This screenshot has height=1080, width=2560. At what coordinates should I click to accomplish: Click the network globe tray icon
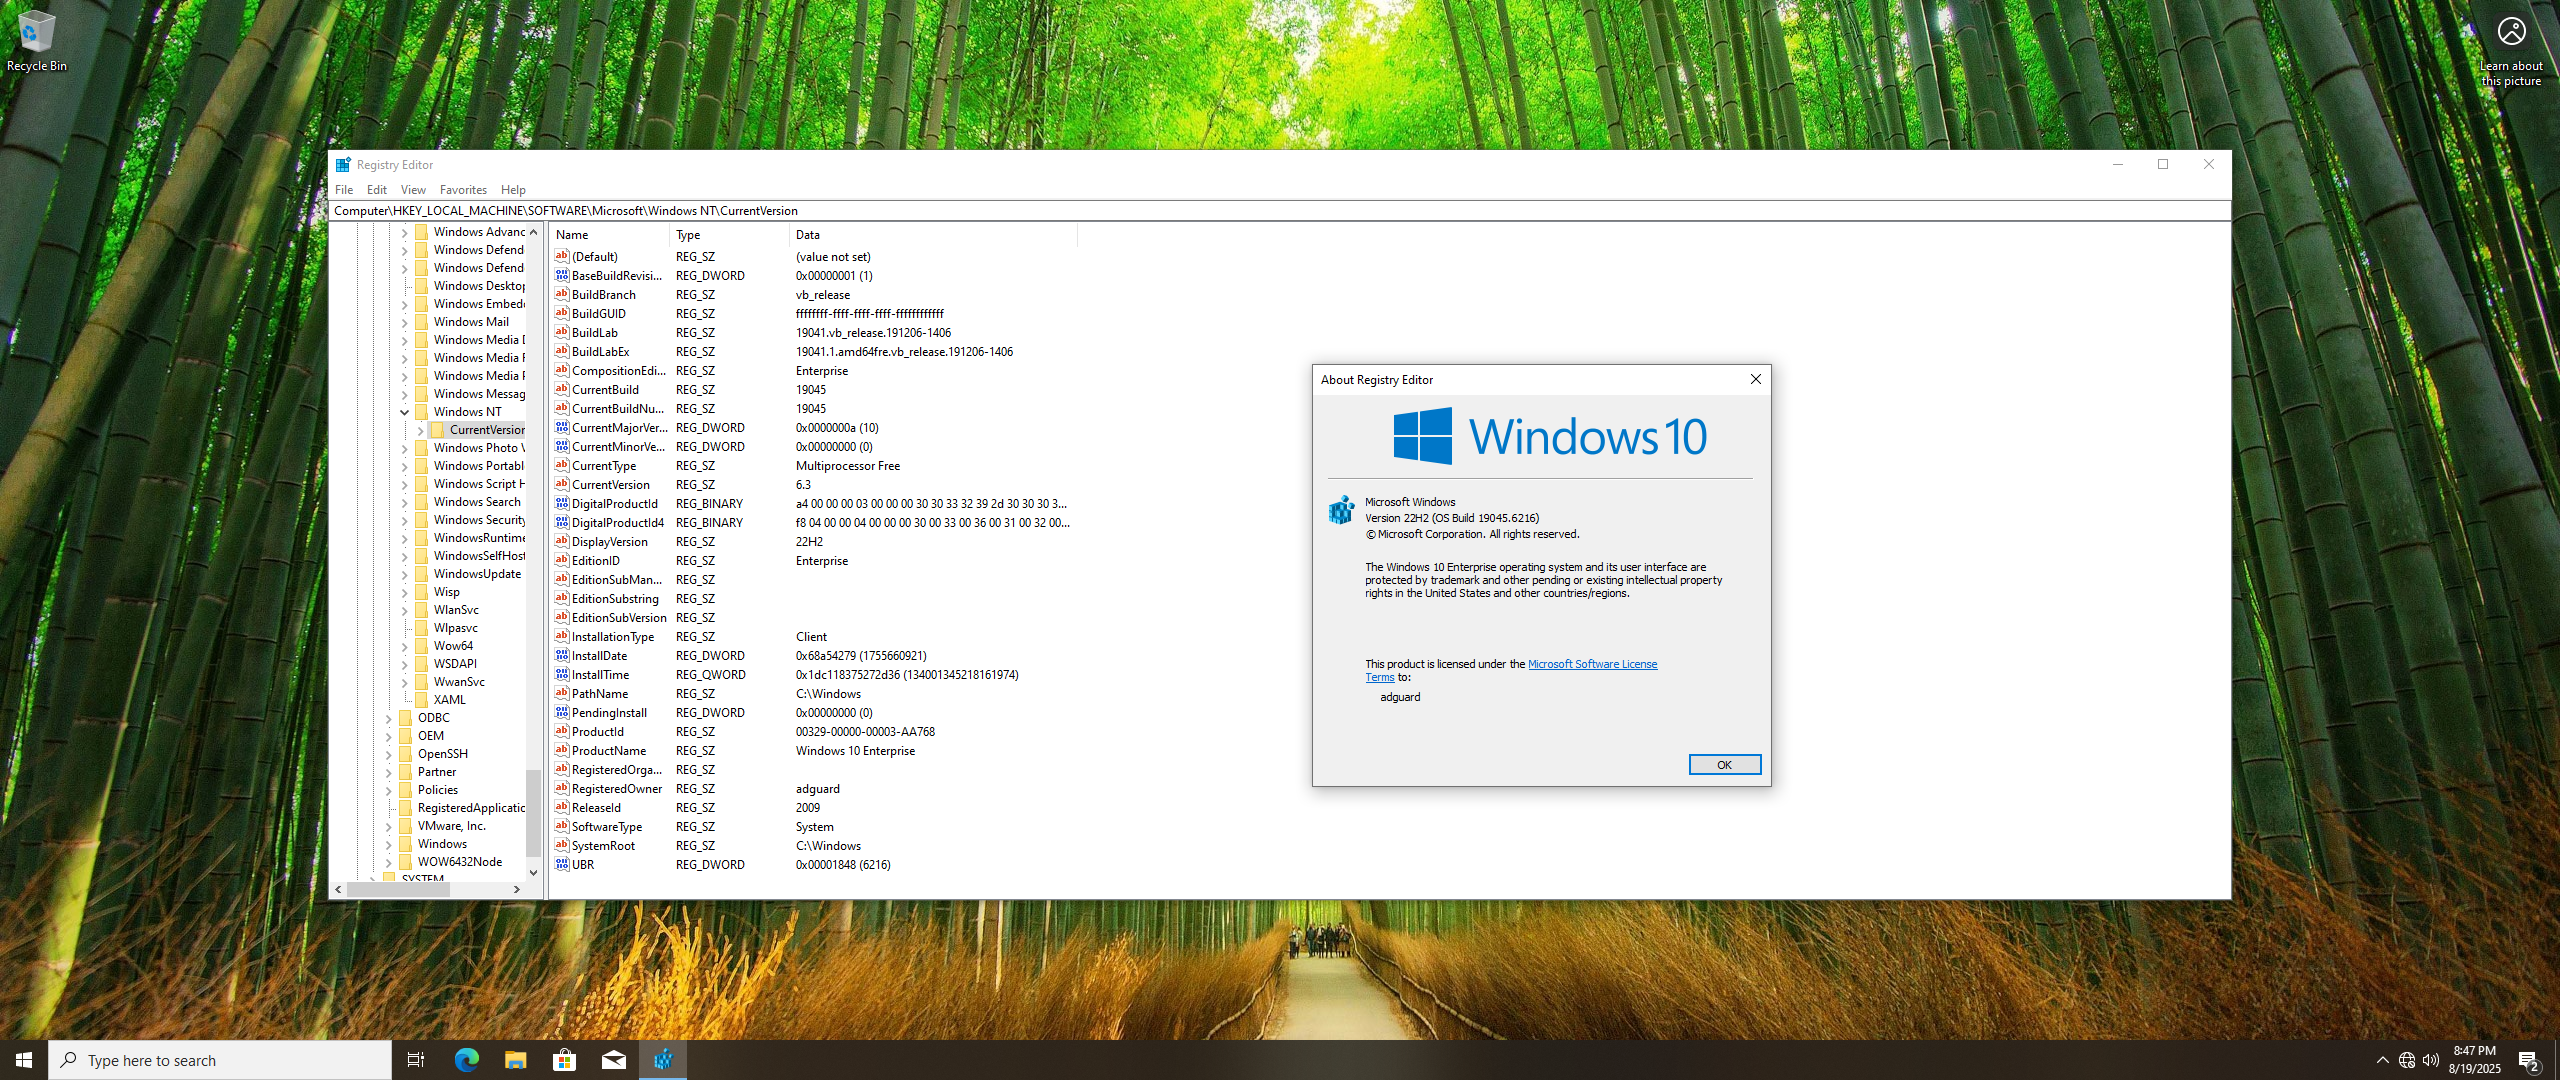pos(2407,1060)
